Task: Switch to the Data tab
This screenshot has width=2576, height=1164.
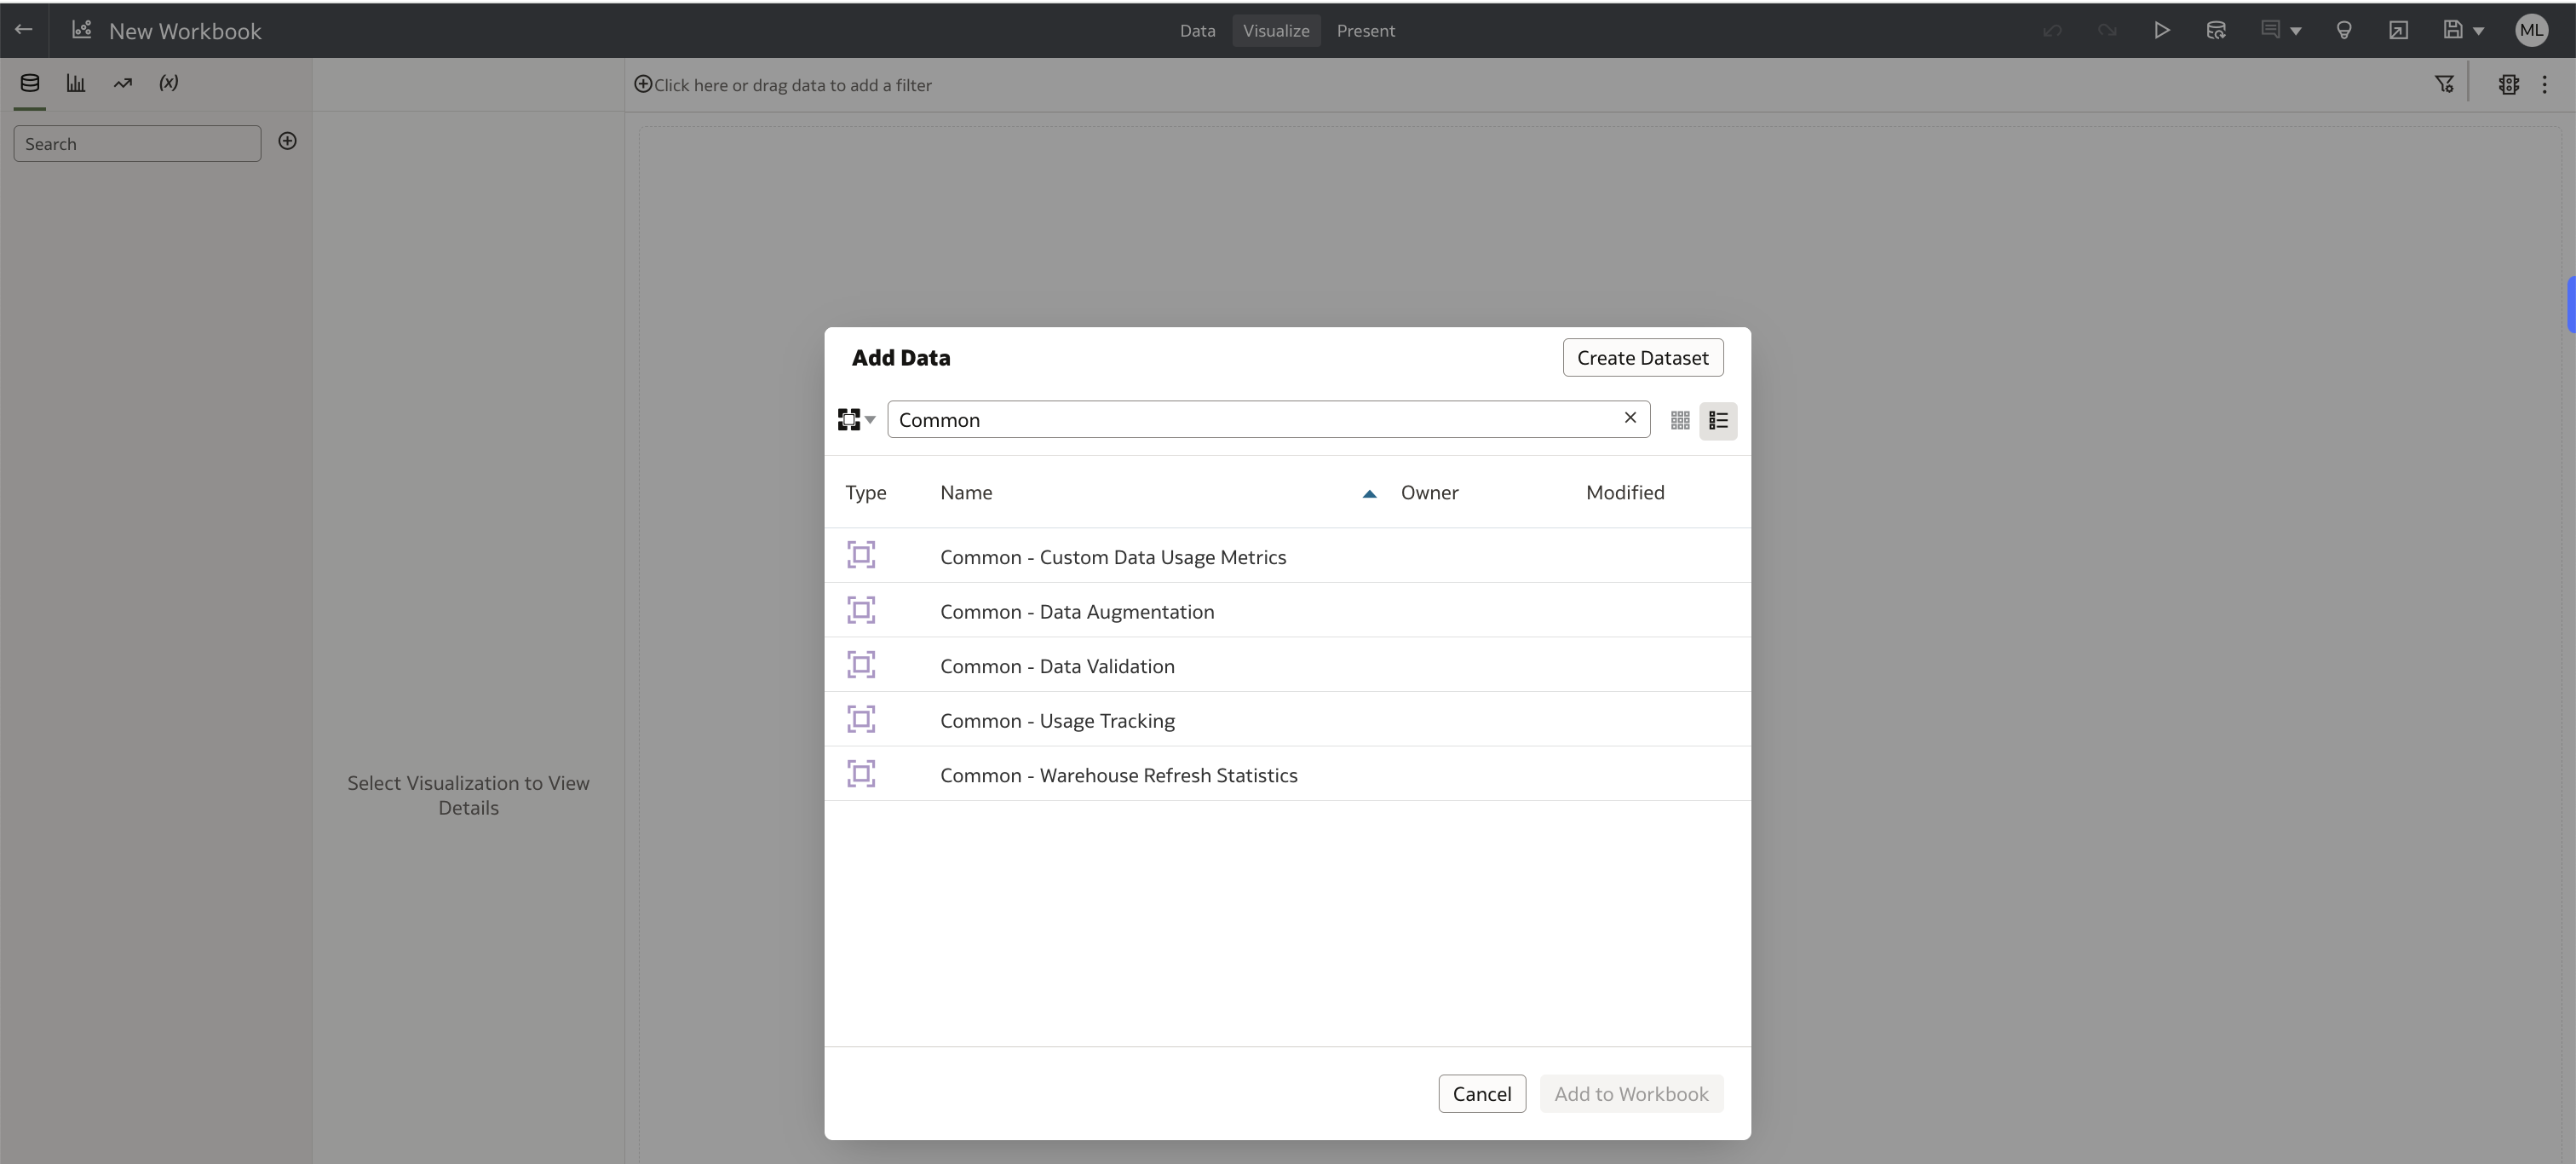Action: (1197, 30)
